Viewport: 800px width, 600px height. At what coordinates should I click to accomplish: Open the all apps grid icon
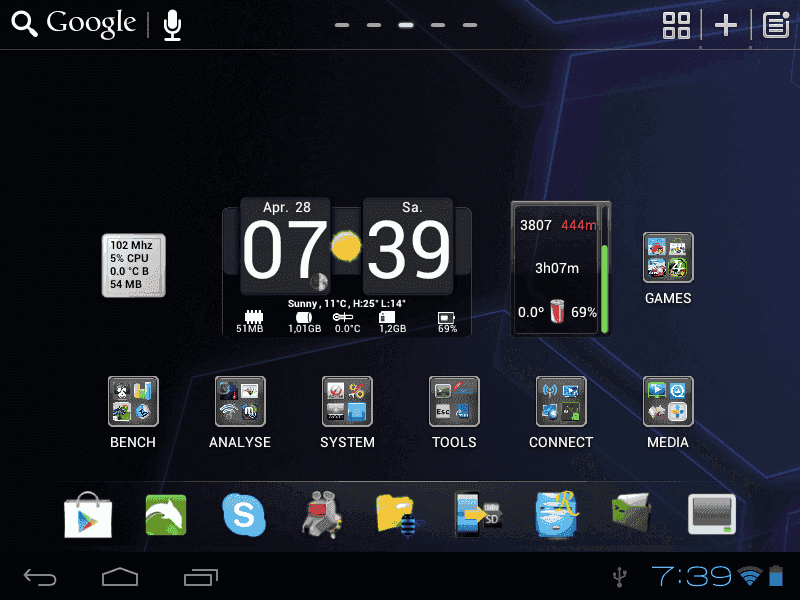pos(676,25)
